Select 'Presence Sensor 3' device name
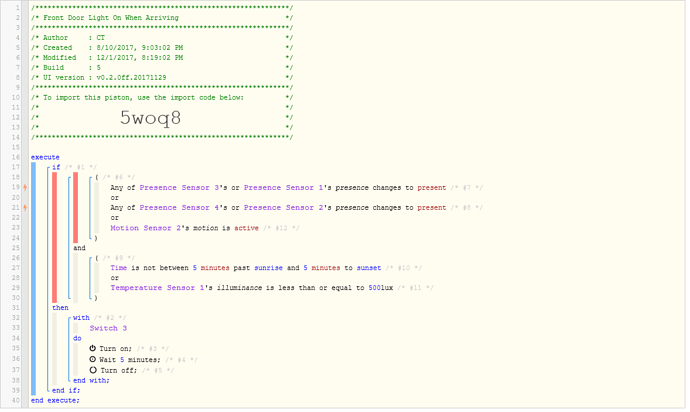 point(179,188)
